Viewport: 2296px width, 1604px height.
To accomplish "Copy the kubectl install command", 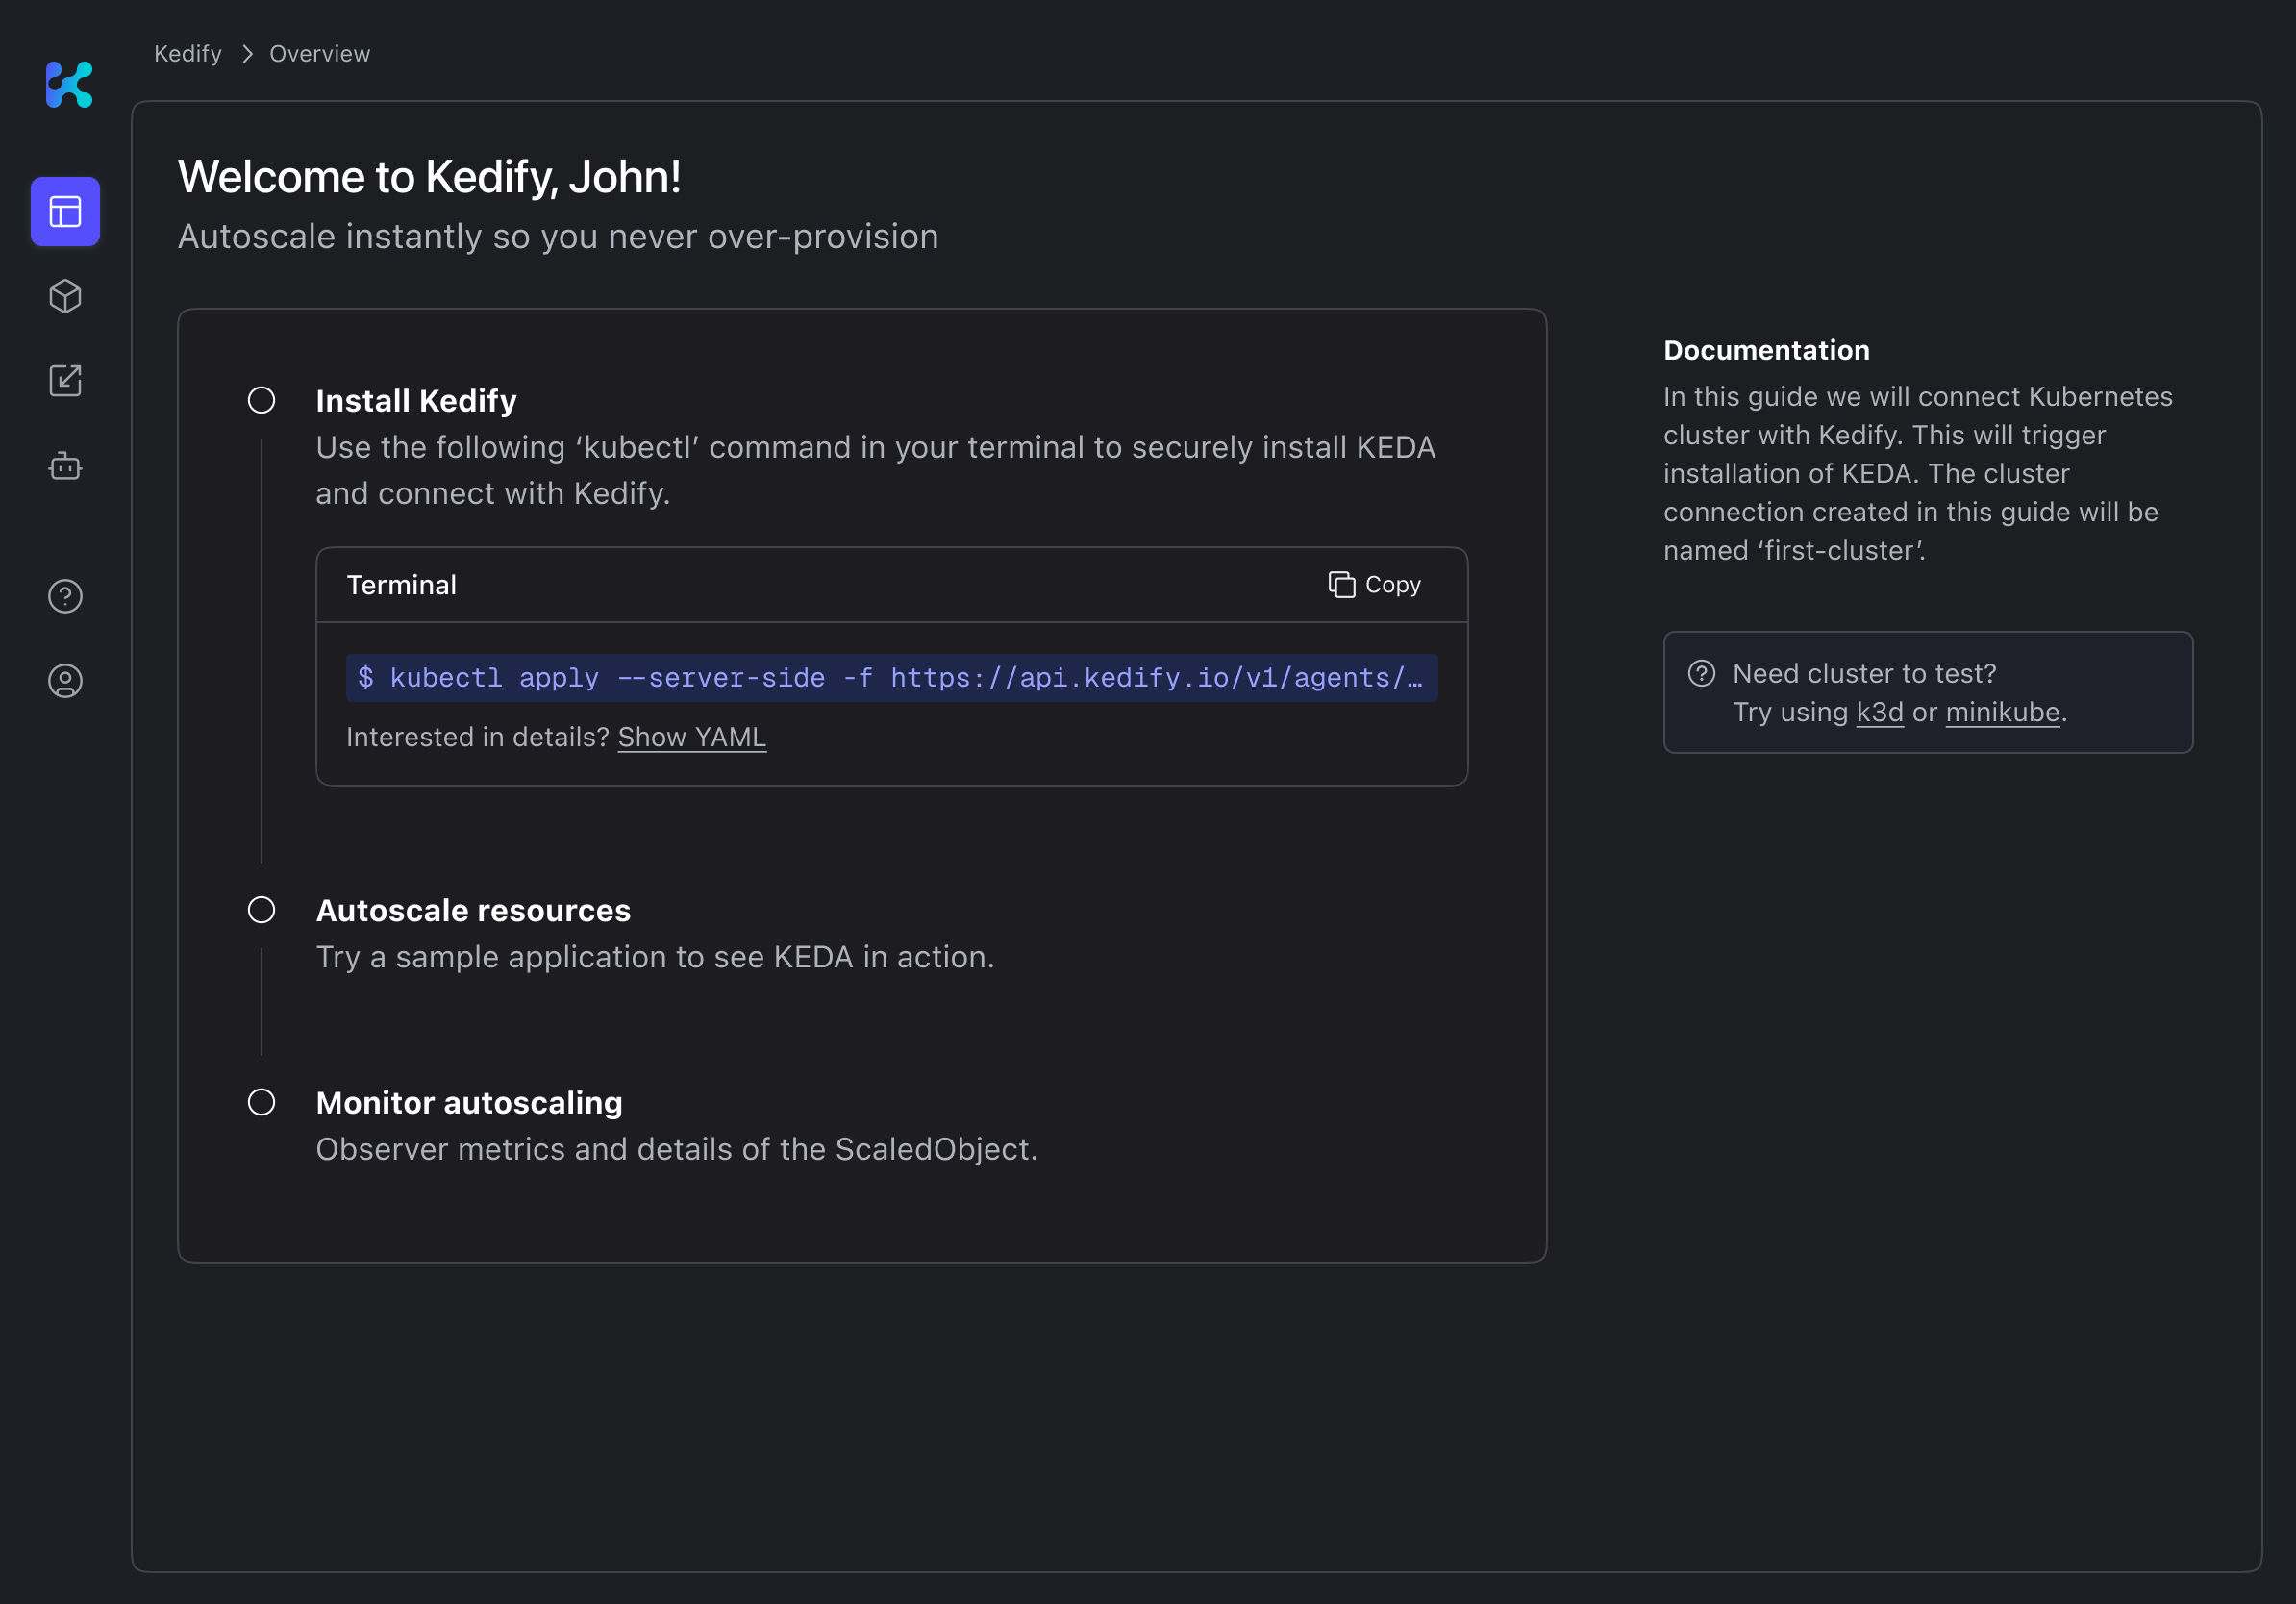I will tap(1374, 585).
